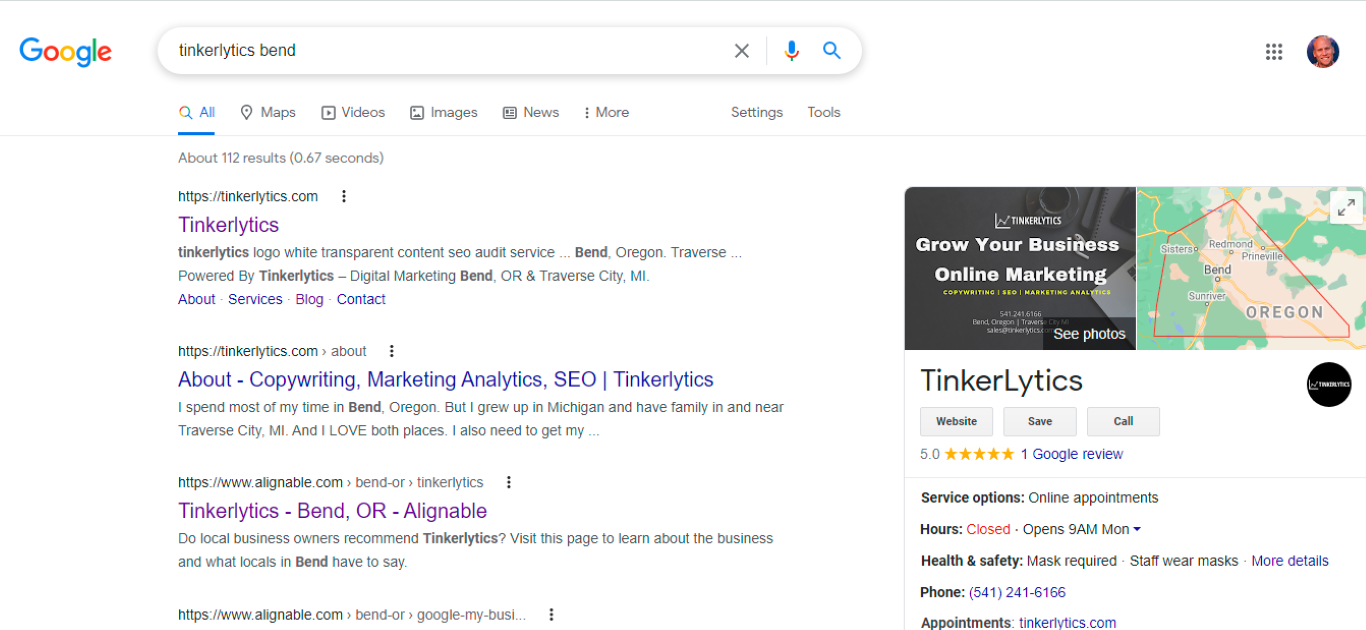Call TinkerLytics using the Call button
Viewport: 1366px width, 630px height.
(x=1123, y=421)
